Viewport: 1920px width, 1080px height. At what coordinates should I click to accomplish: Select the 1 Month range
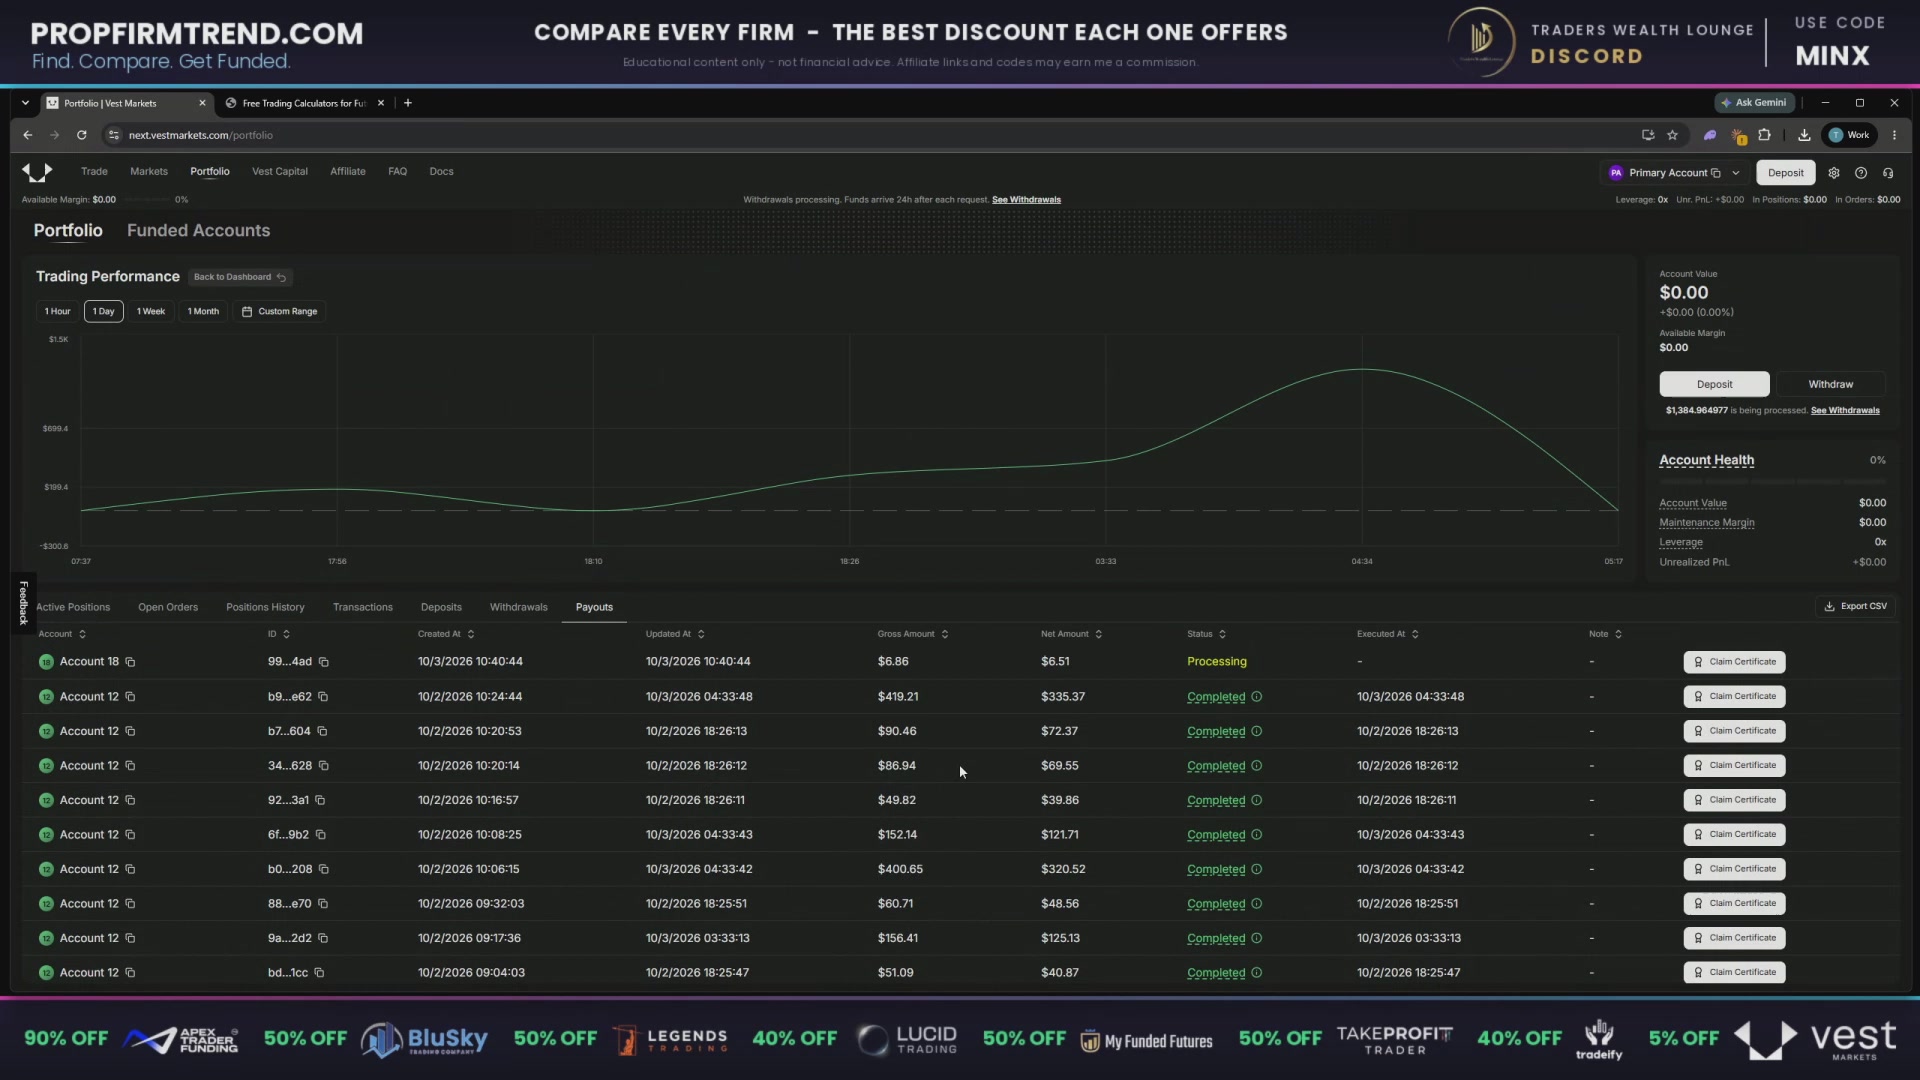(x=203, y=311)
